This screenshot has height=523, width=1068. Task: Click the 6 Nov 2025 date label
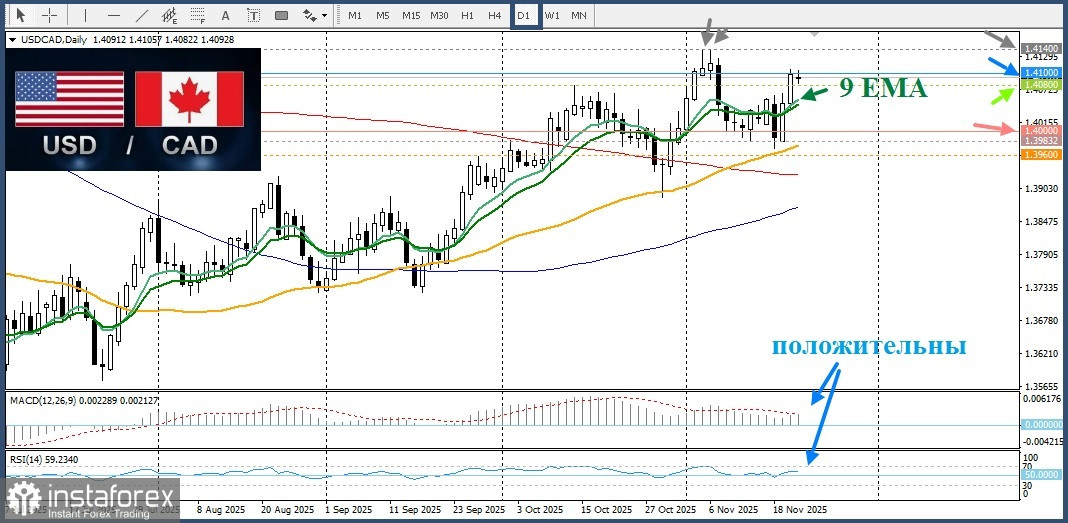(733, 509)
